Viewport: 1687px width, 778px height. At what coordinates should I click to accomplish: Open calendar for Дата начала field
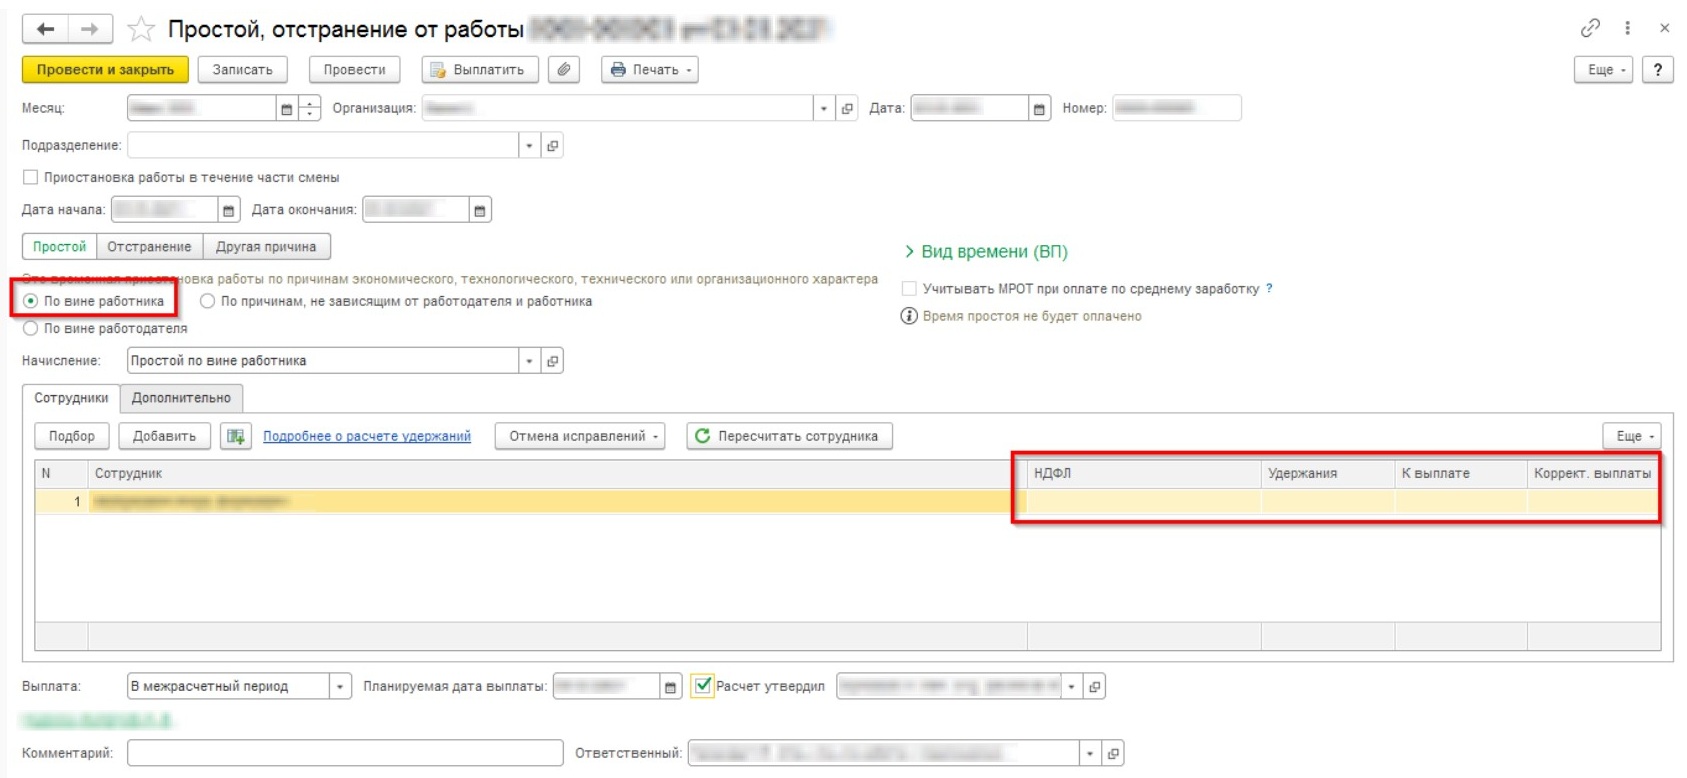pos(229,210)
